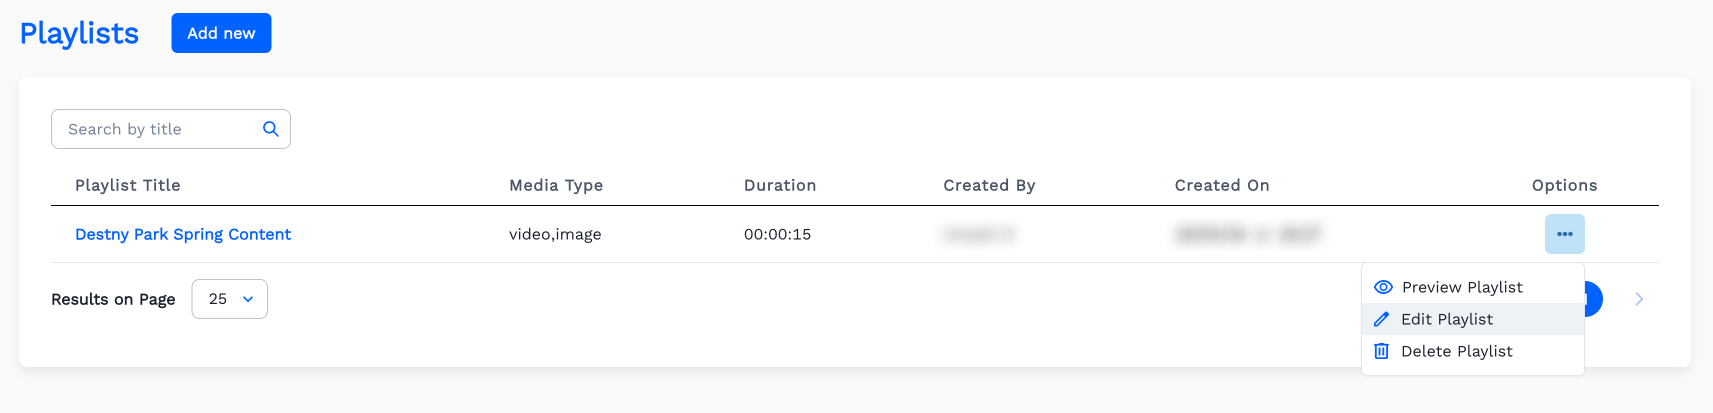The height and width of the screenshot is (413, 1713).
Task: Open the three-dot options button
Action: coord(1564,234)
